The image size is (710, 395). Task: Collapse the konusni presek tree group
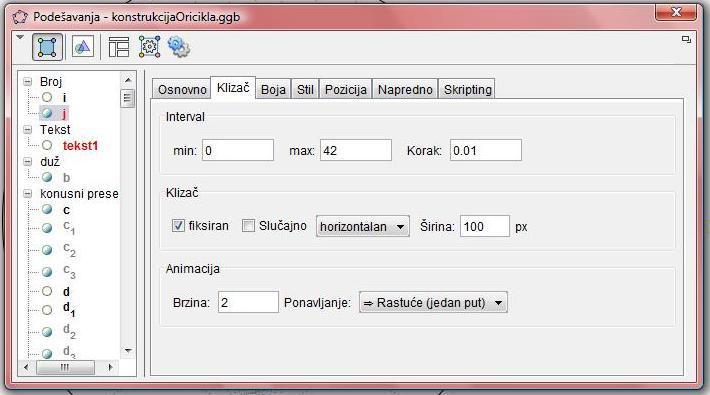click(x=28, y=194)
